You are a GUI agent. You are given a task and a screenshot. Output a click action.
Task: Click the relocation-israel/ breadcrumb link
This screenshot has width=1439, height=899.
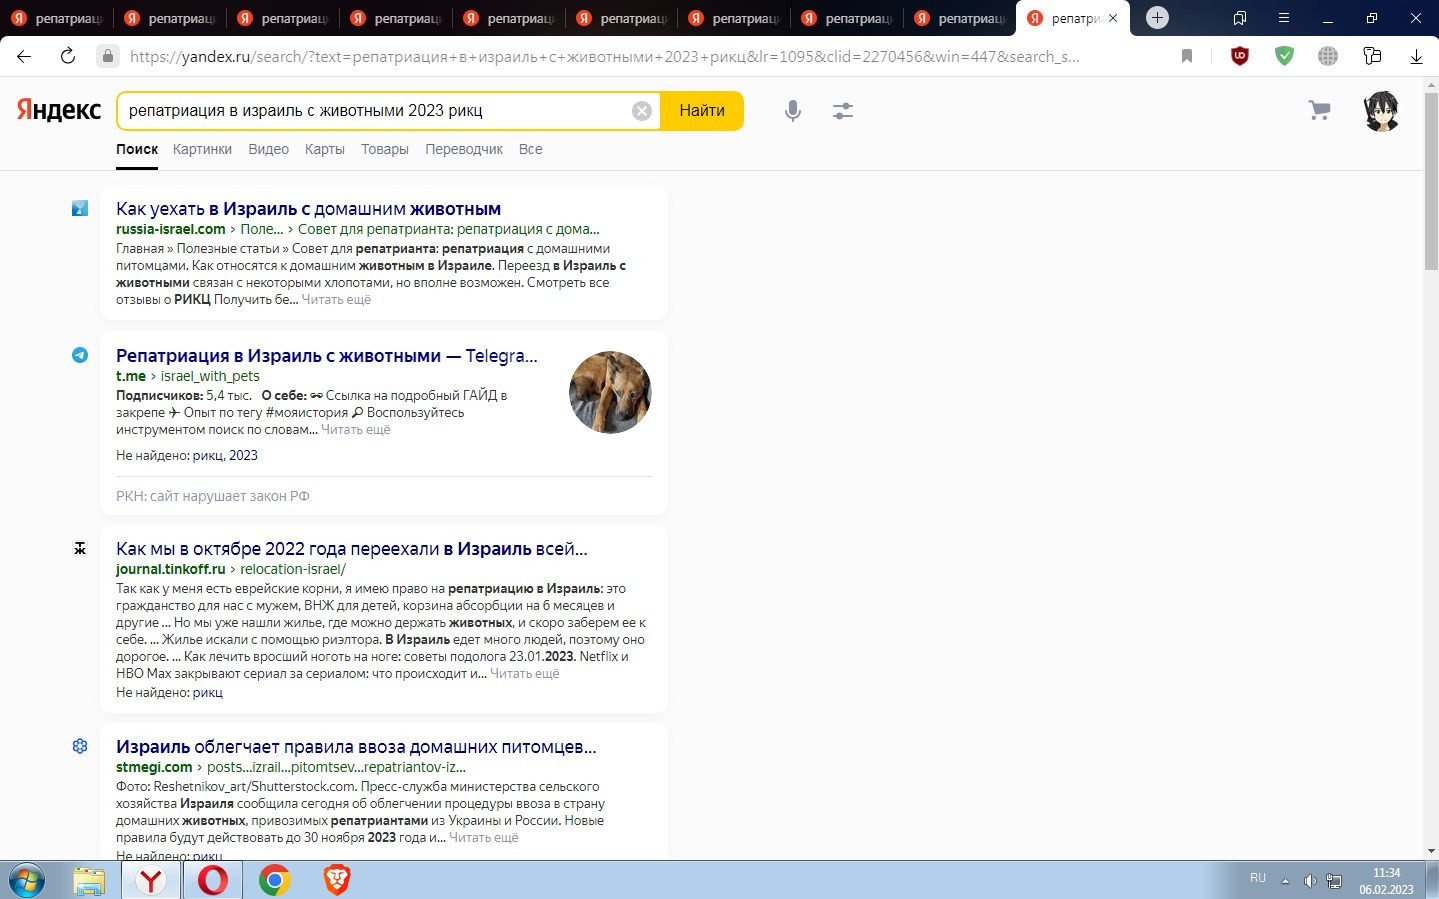pos(293,569)
